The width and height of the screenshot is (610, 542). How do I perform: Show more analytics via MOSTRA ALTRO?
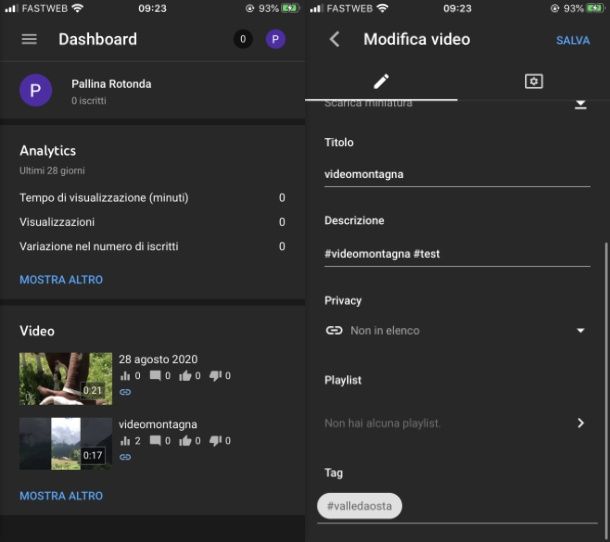point(61,280)
